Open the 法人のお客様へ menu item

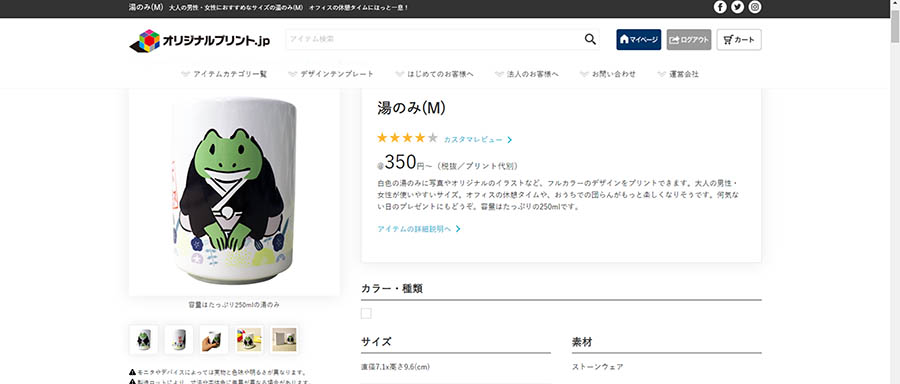527,74
